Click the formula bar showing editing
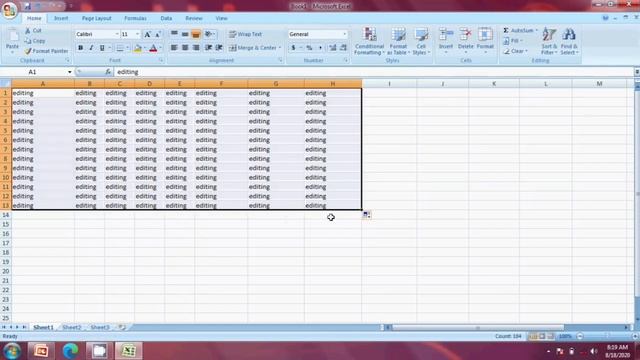The height and width of the screenshot is (360, 640). pyautogui.click(x=373, y=72)
